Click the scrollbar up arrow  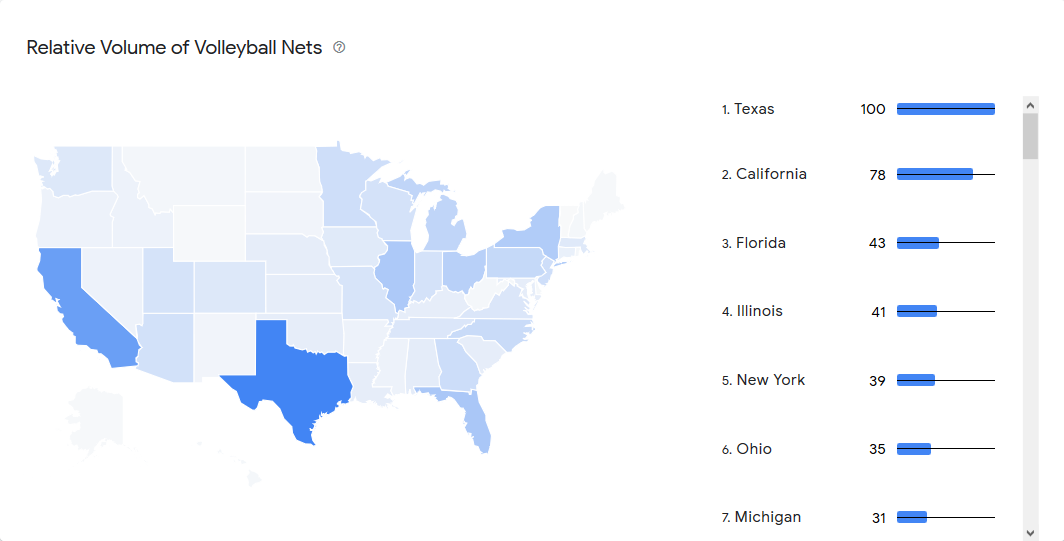(x=1030, y=103)
